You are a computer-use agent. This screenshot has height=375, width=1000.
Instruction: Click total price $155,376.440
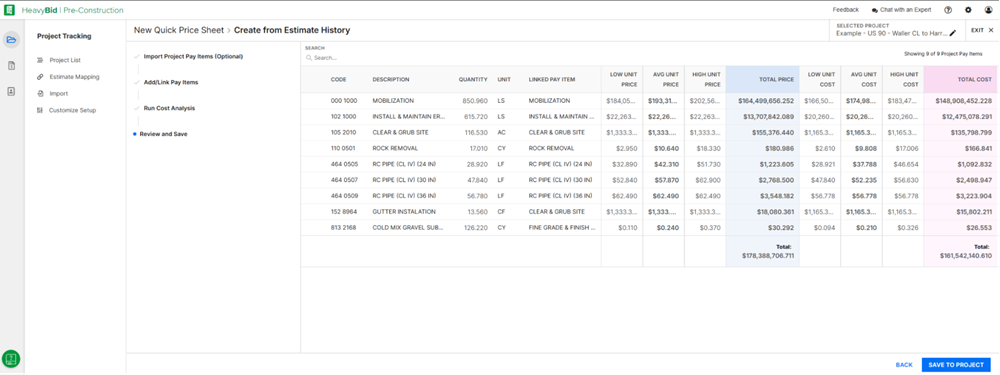(774, 132)
